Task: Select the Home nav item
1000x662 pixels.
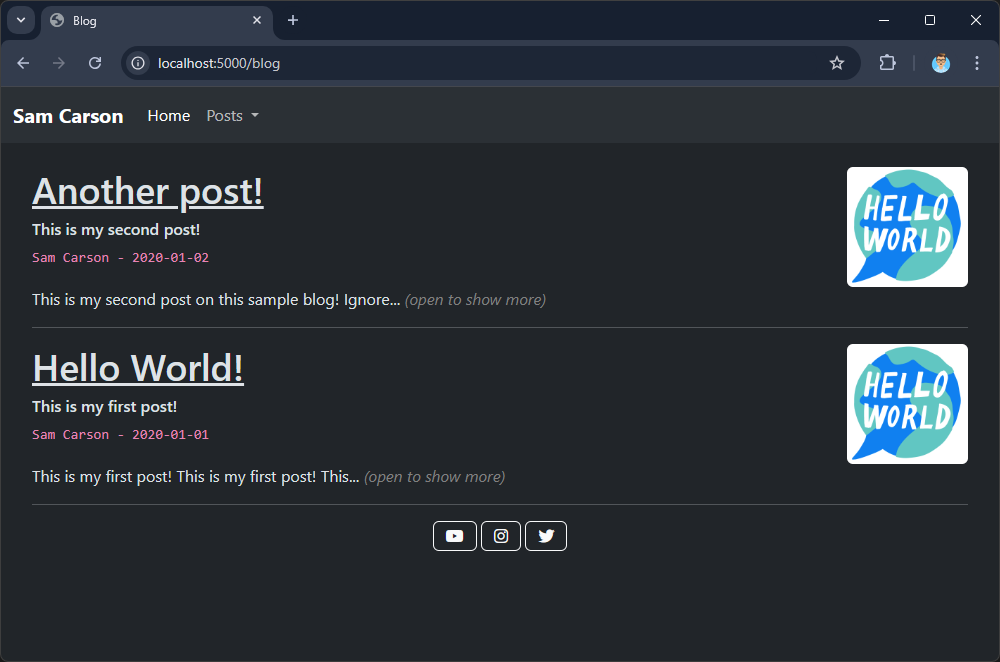Action: pyautogui.click(x=168, y=116)
